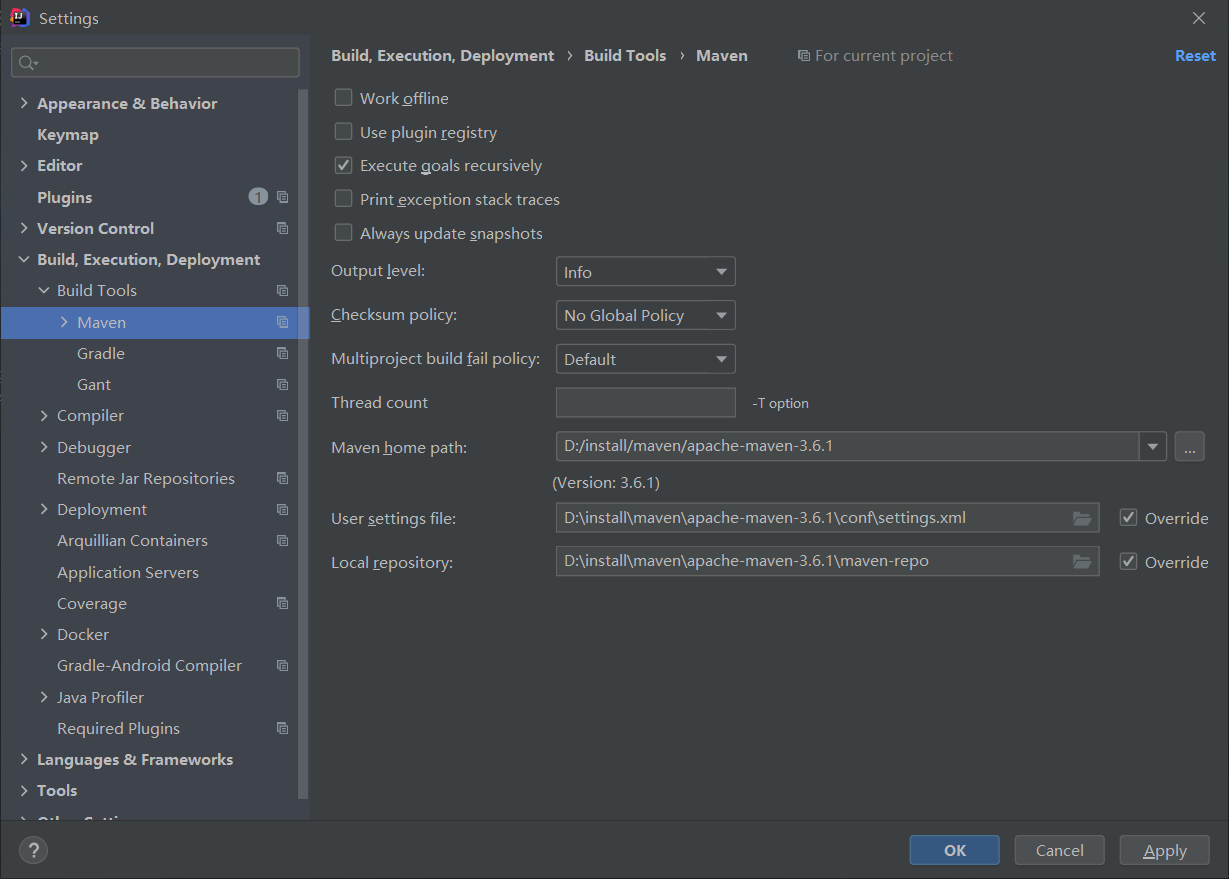Viewport: 1229px width, 879px height.
Task: Open help with the question mark icon
Action: [34, 851]
